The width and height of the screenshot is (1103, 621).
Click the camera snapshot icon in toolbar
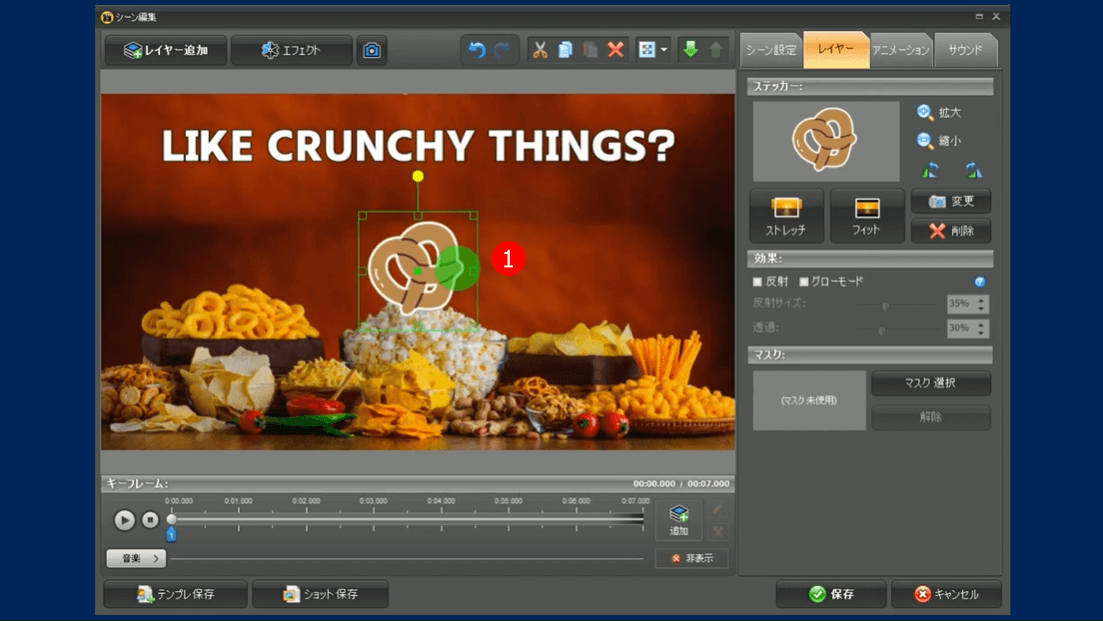pyautogui.click(x=372, y=50)
